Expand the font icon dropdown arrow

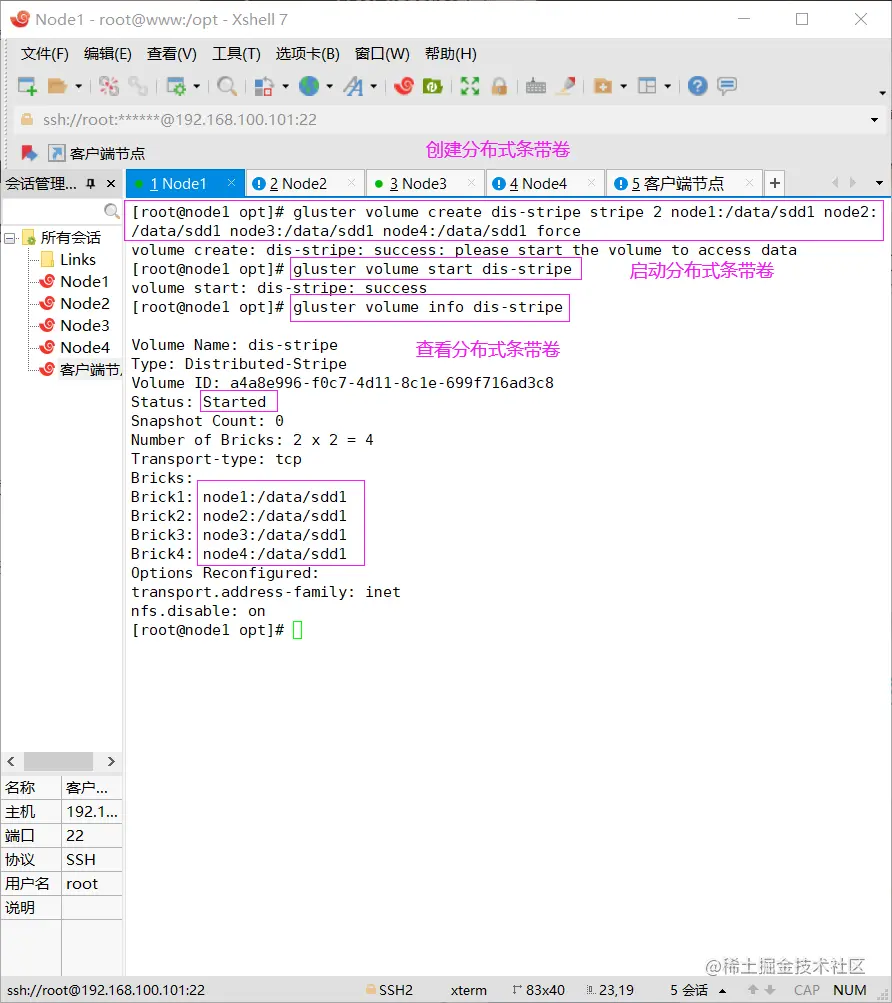click(x=374, y=86)
